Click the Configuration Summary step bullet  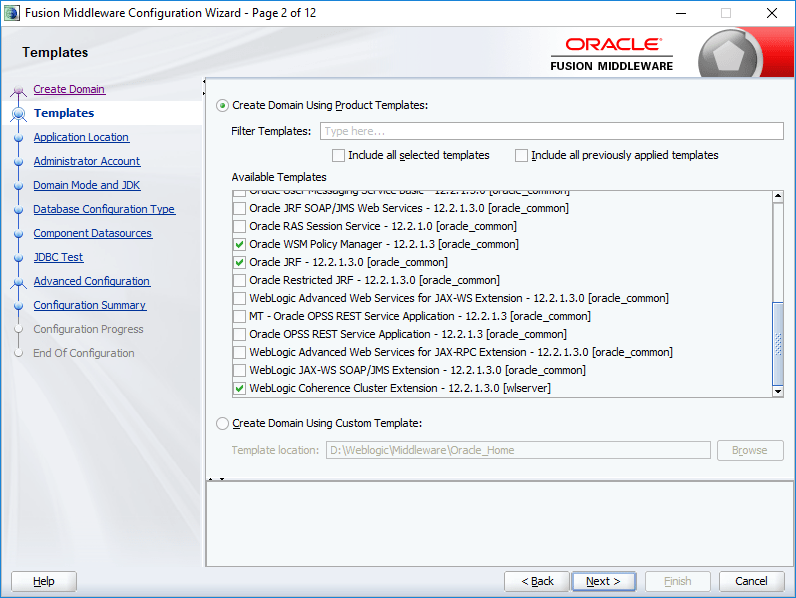coord(19,306)
